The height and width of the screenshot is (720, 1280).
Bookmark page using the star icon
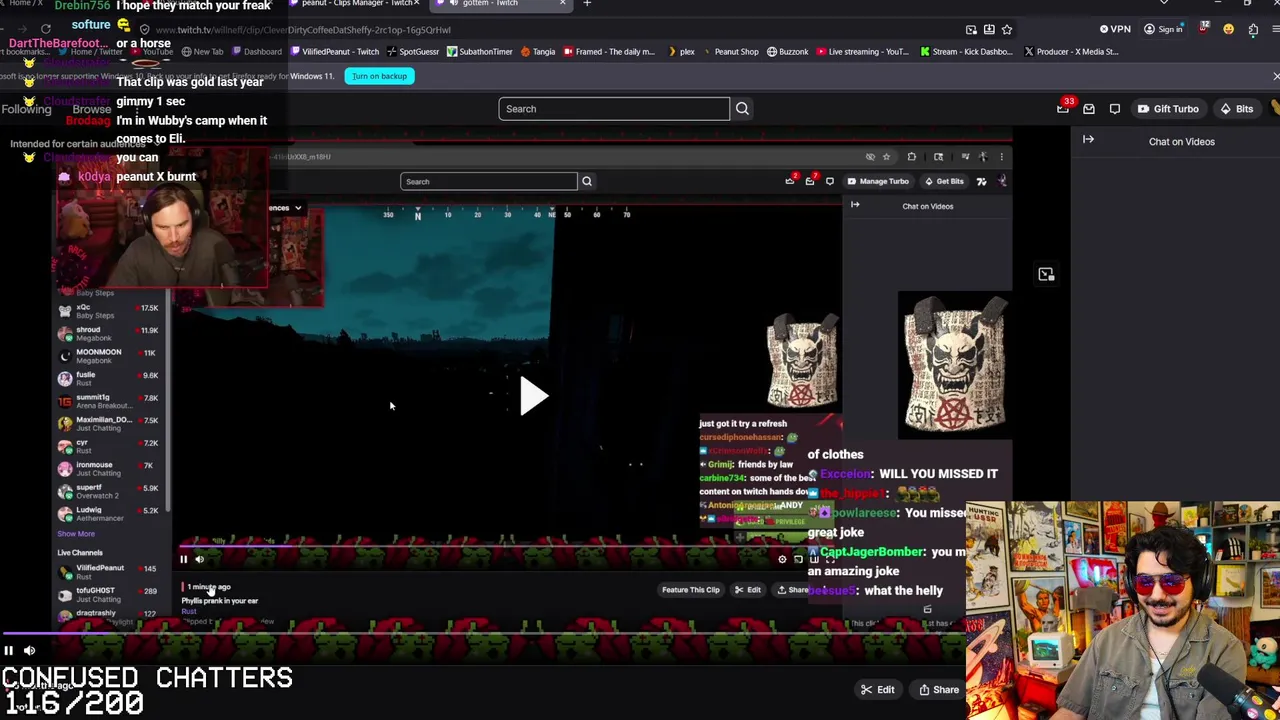[x=1007, y=30]
